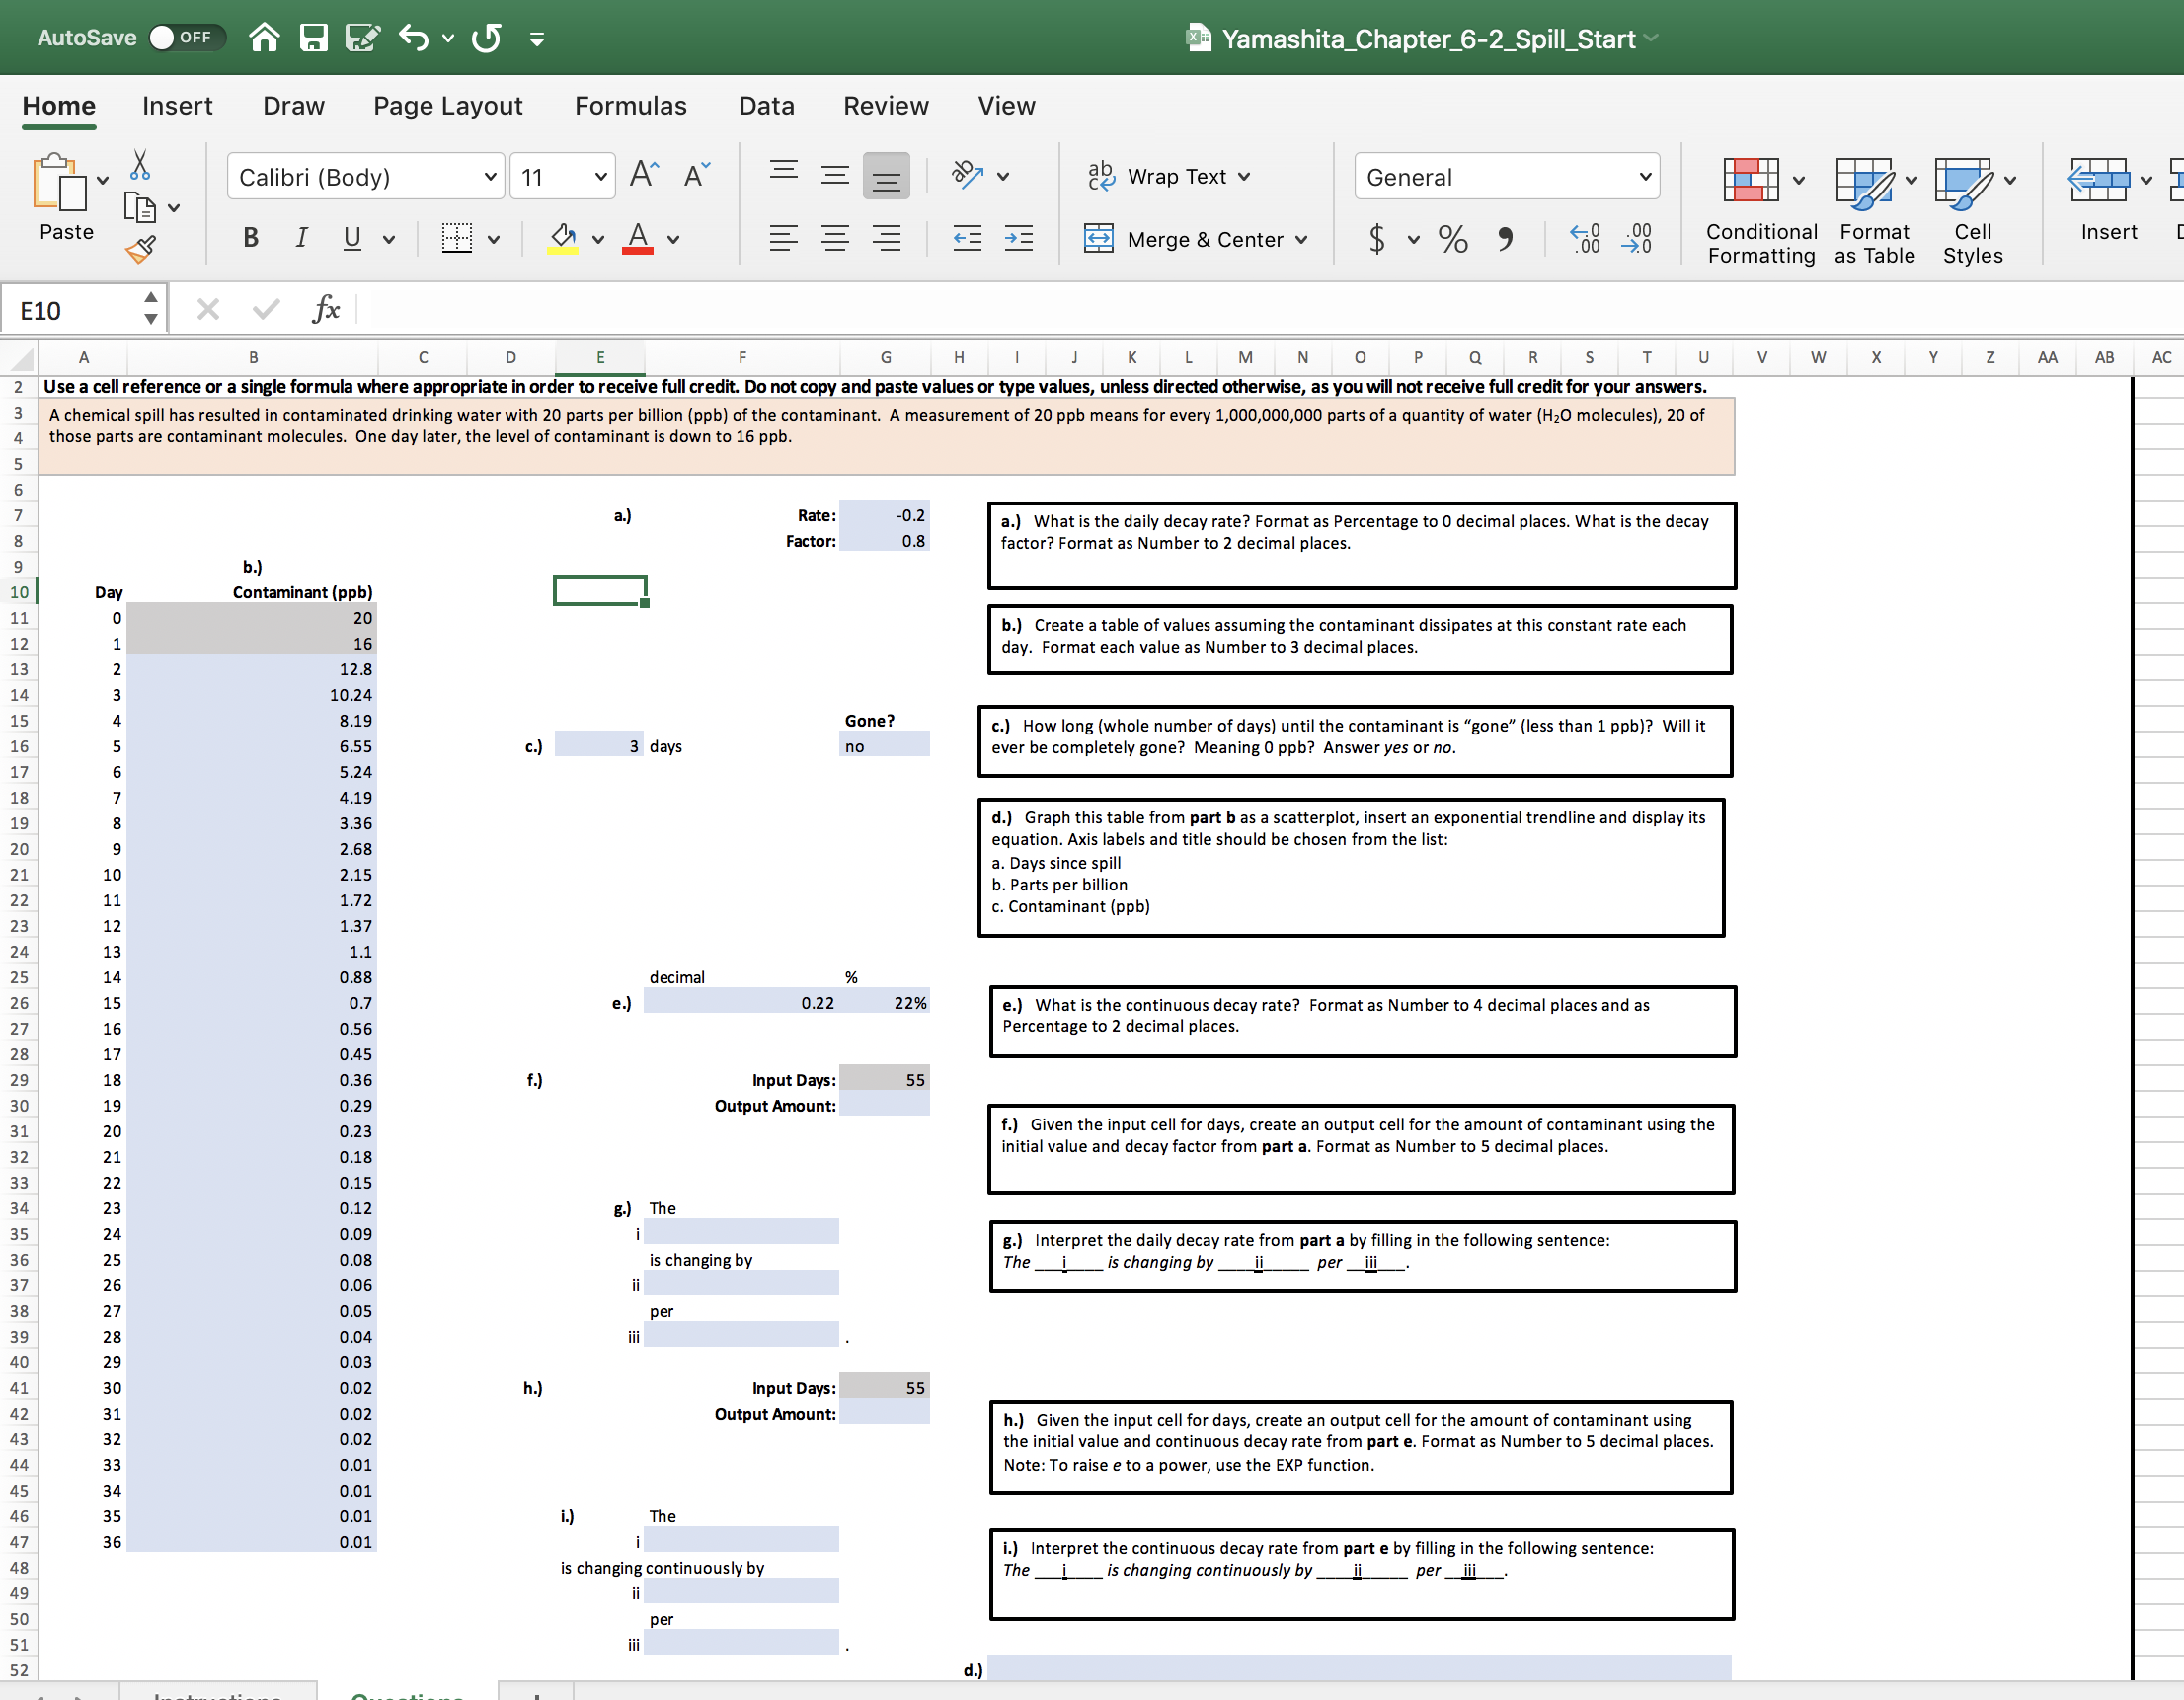Click the Cut scissors icon
Image resolution: width=2184 pixels, height=1700 pixels.
click(x=140, y=164)
